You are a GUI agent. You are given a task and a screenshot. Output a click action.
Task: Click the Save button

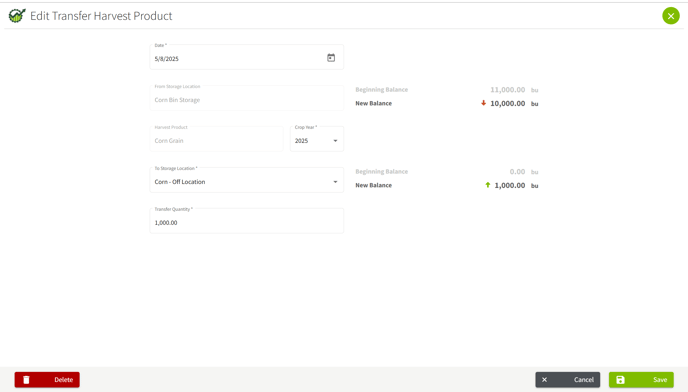pos(641,380)
